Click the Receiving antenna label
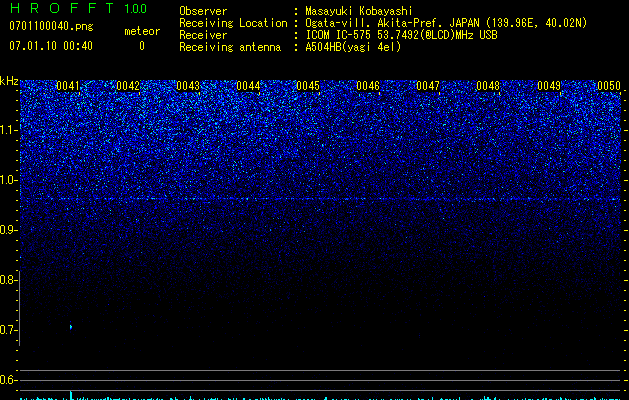Viewport: 629px width, 400px height. tap(230, 47)
